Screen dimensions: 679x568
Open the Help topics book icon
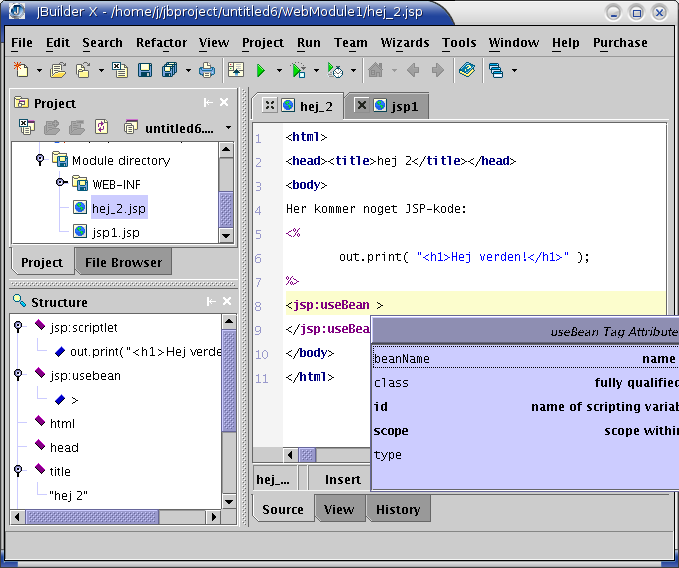(466, 71)
